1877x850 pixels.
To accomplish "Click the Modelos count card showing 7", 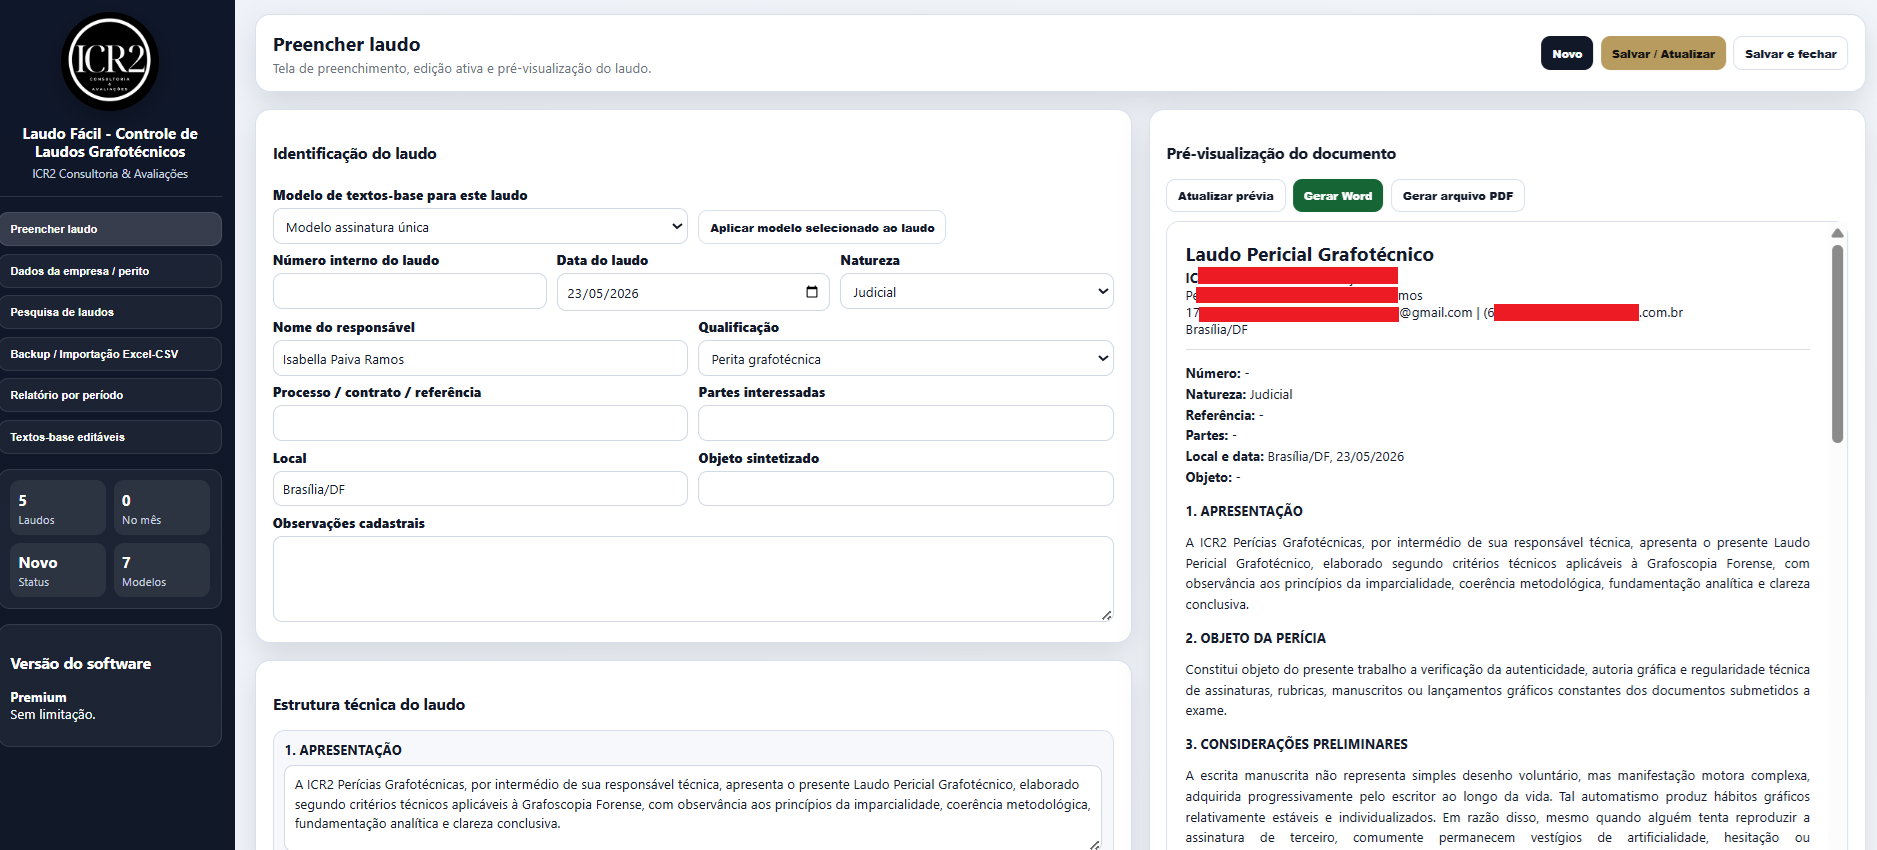I will tap(162, 570).
